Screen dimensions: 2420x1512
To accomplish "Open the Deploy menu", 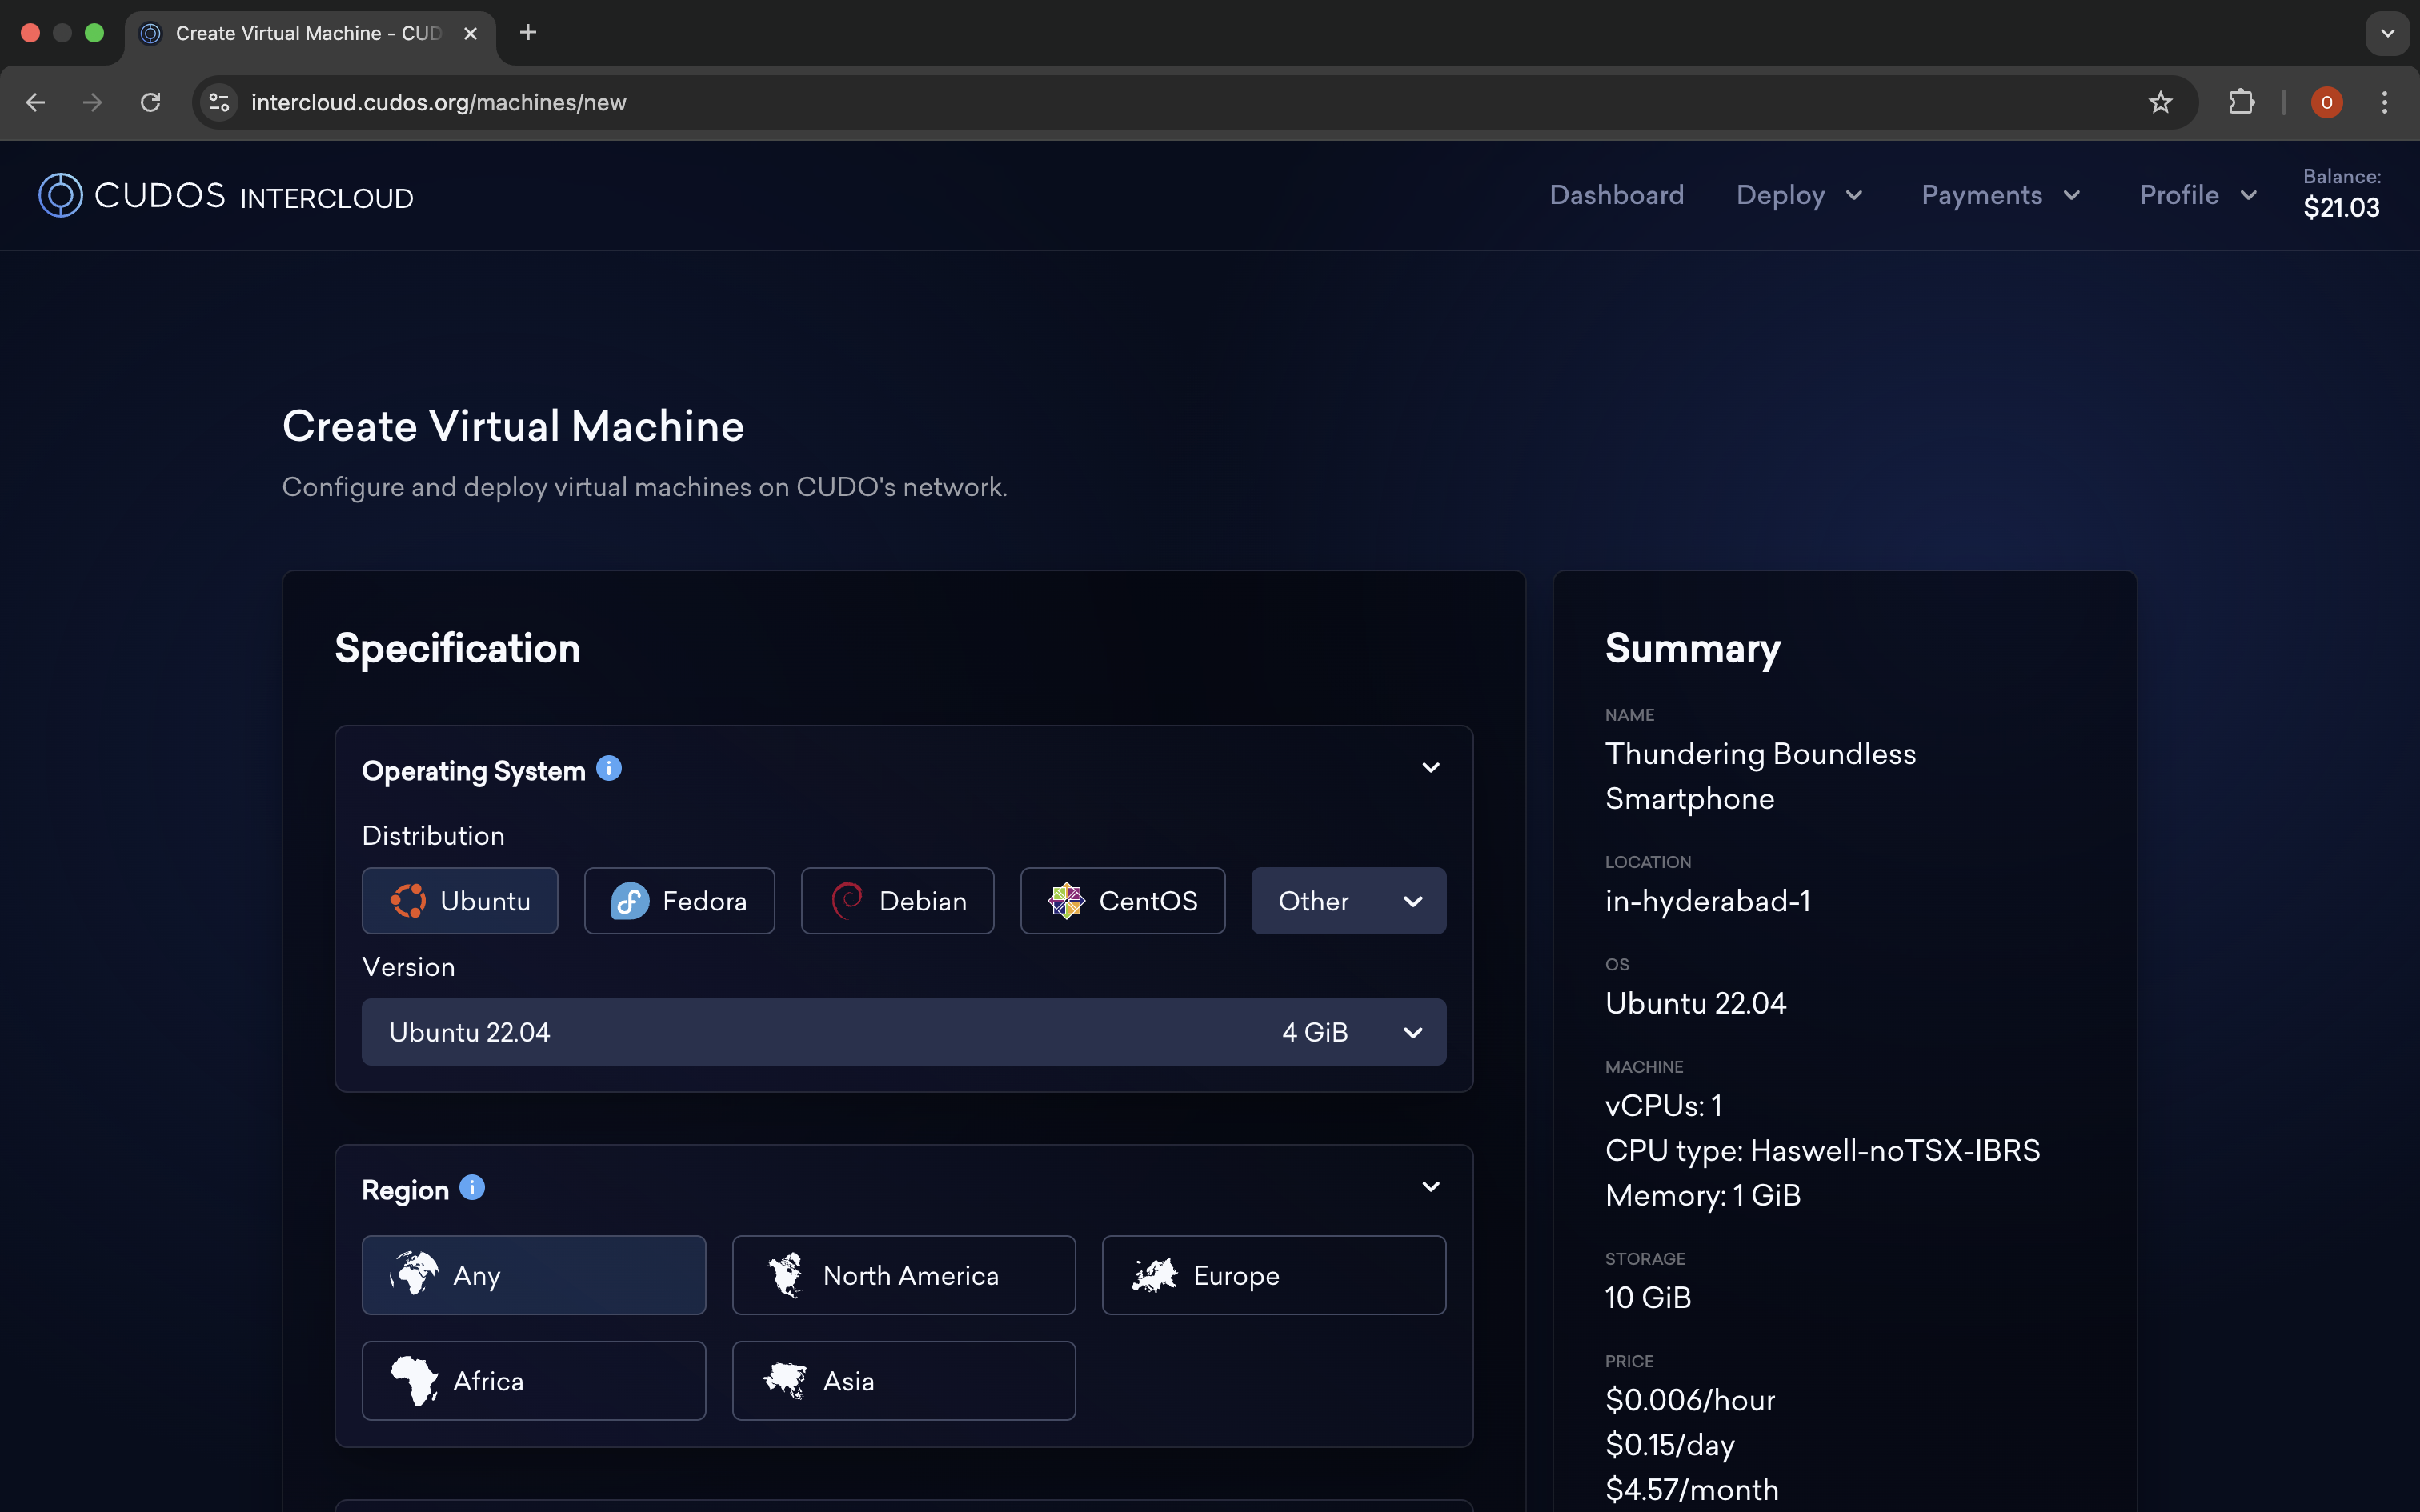I will click(x=1799, y=195).
